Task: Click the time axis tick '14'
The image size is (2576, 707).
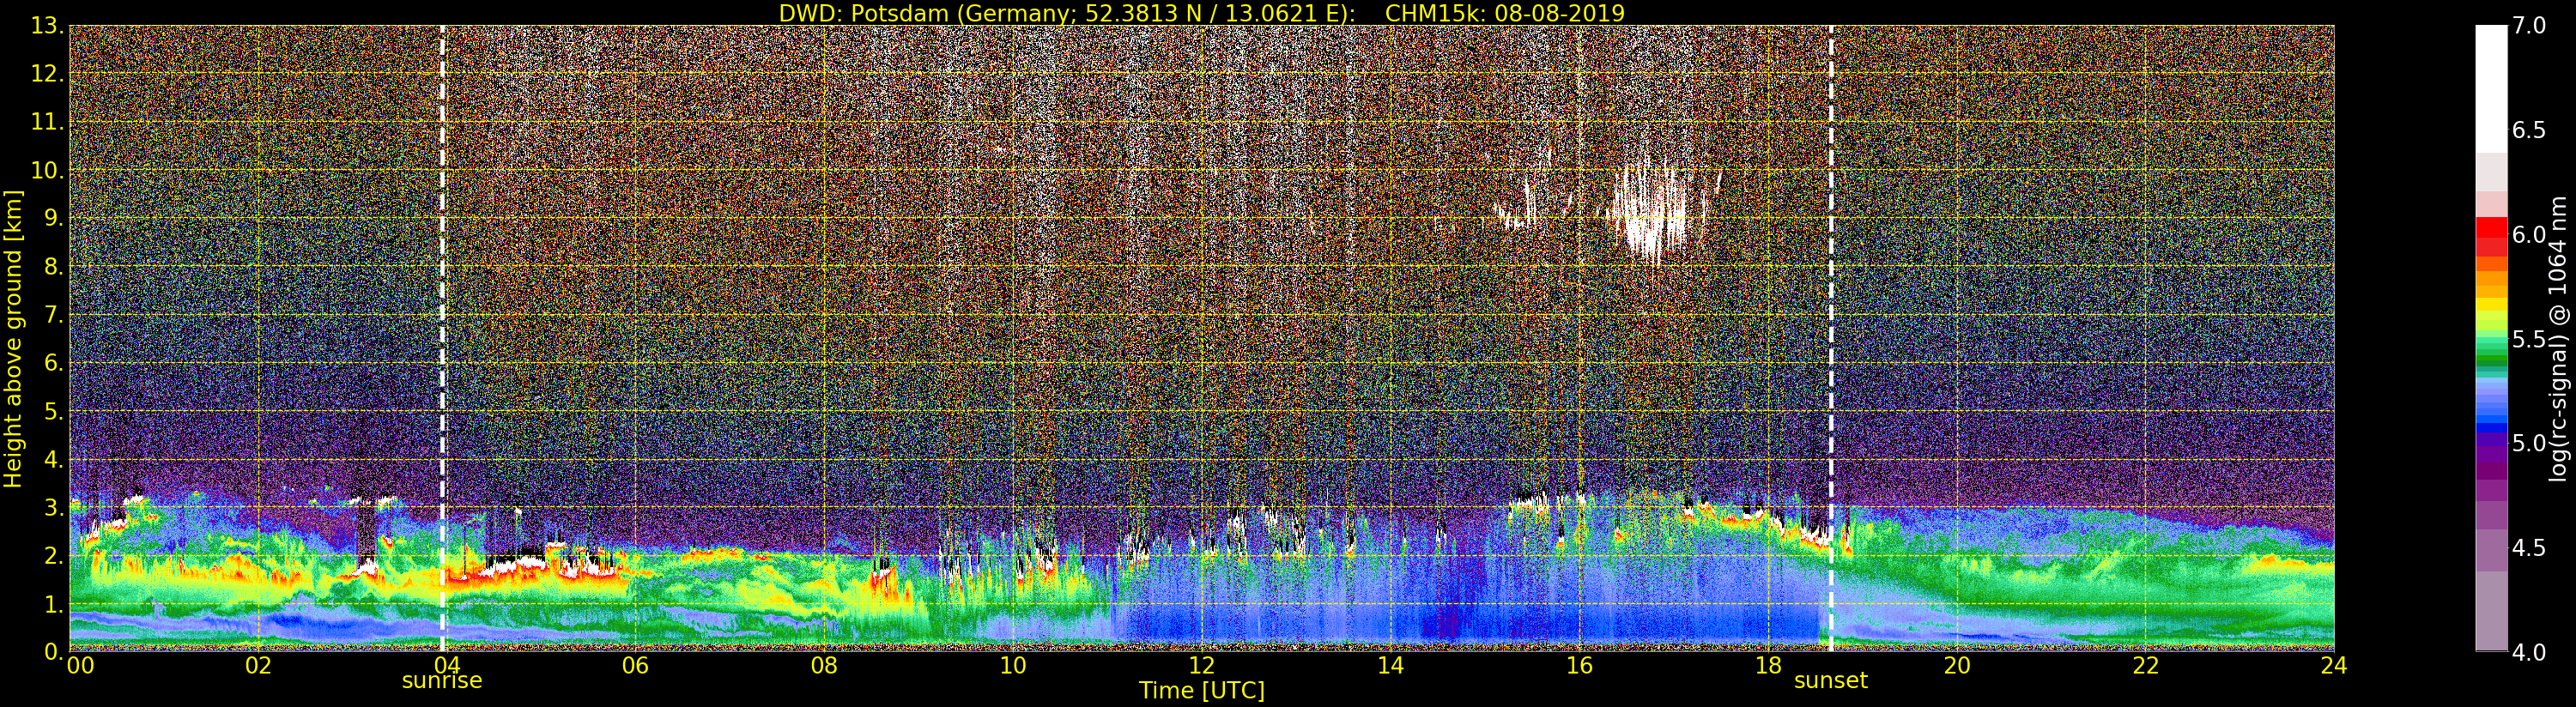Action: click(1391, 666)
